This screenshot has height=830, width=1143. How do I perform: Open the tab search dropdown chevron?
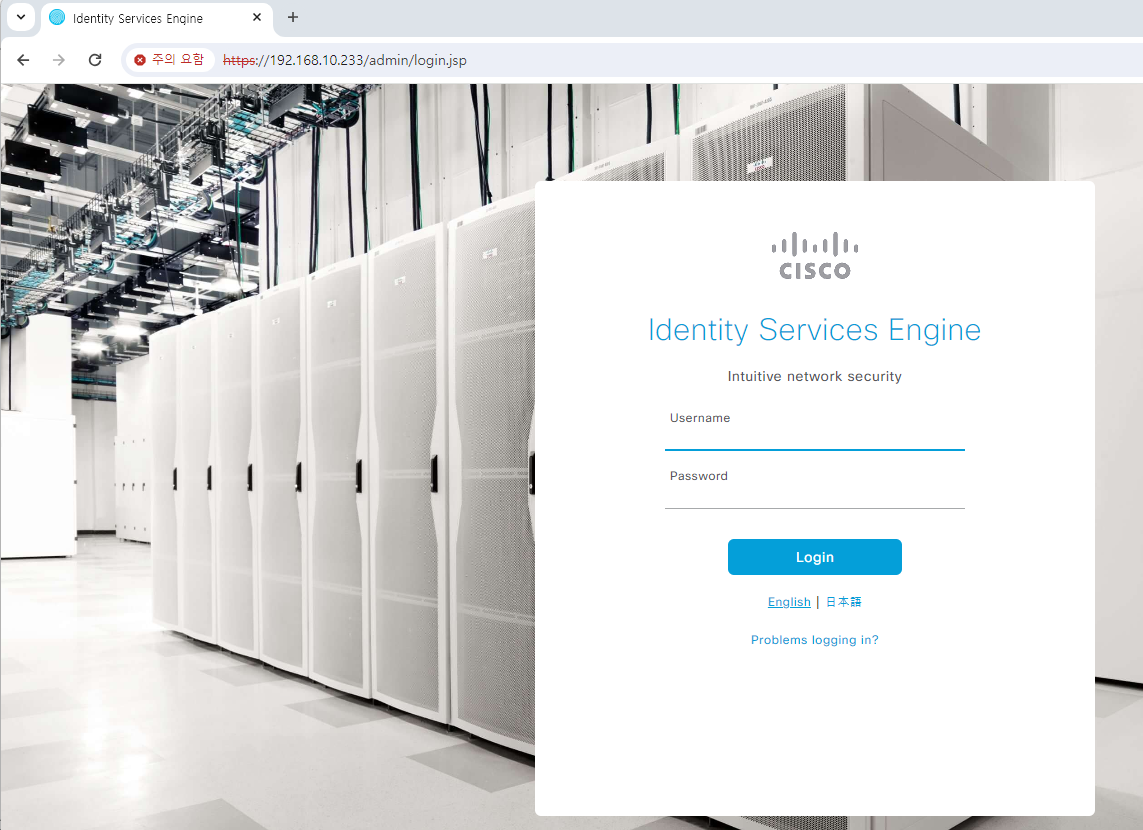(x=21, y=17)
